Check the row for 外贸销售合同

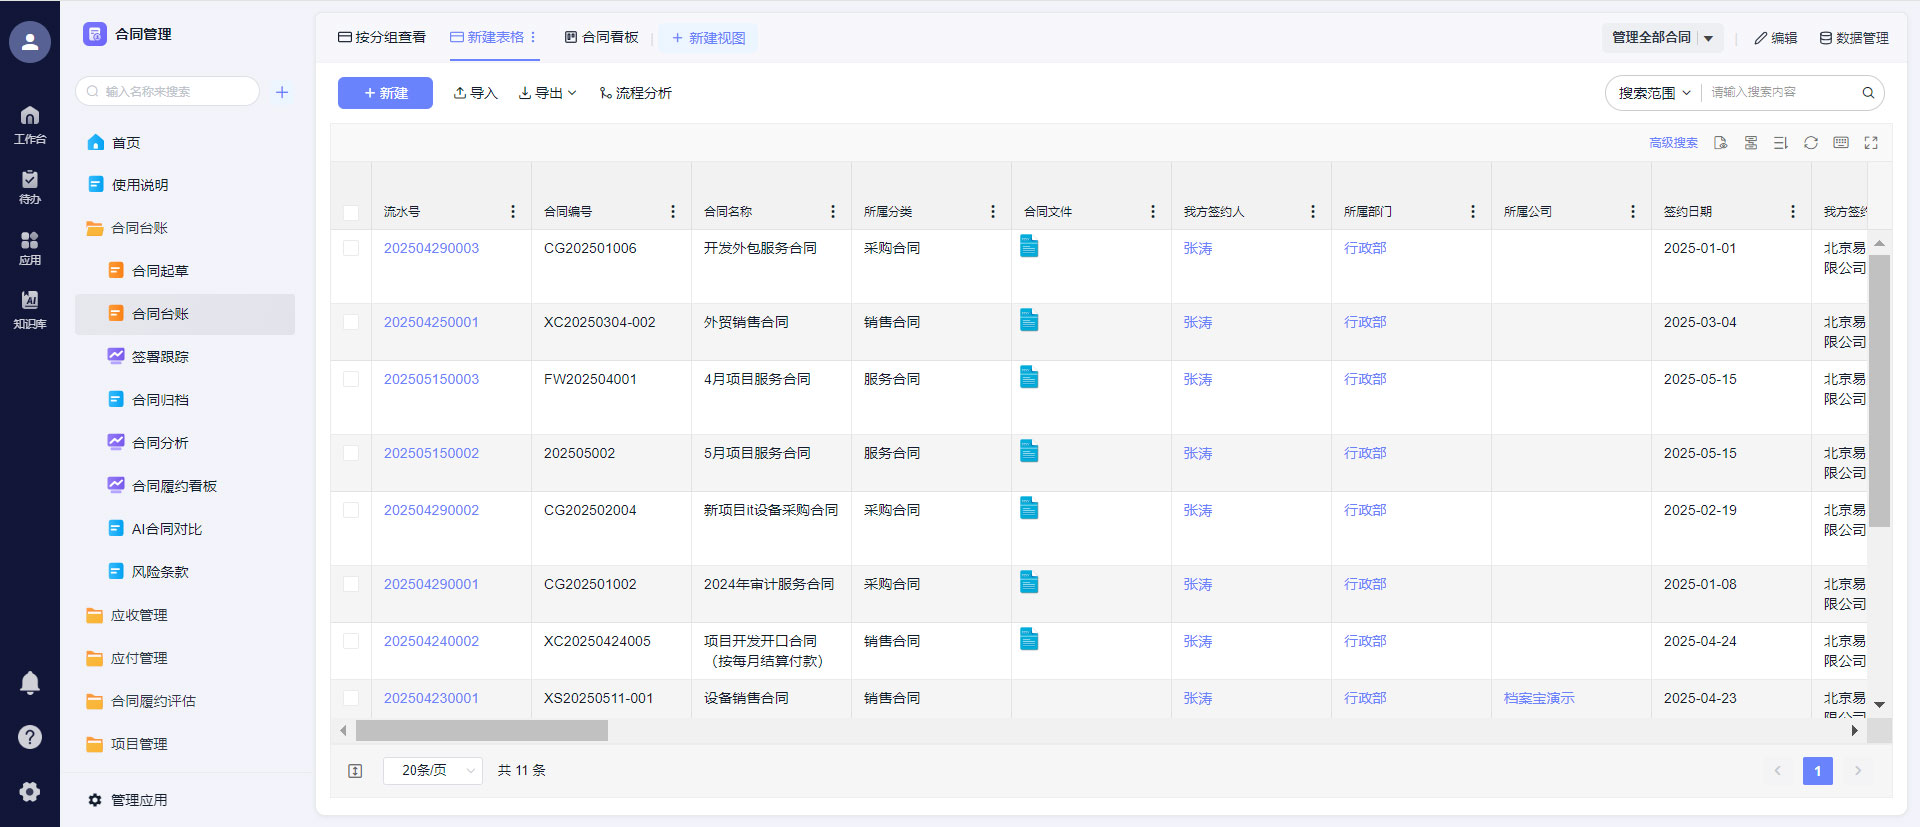tap(351, 322)
